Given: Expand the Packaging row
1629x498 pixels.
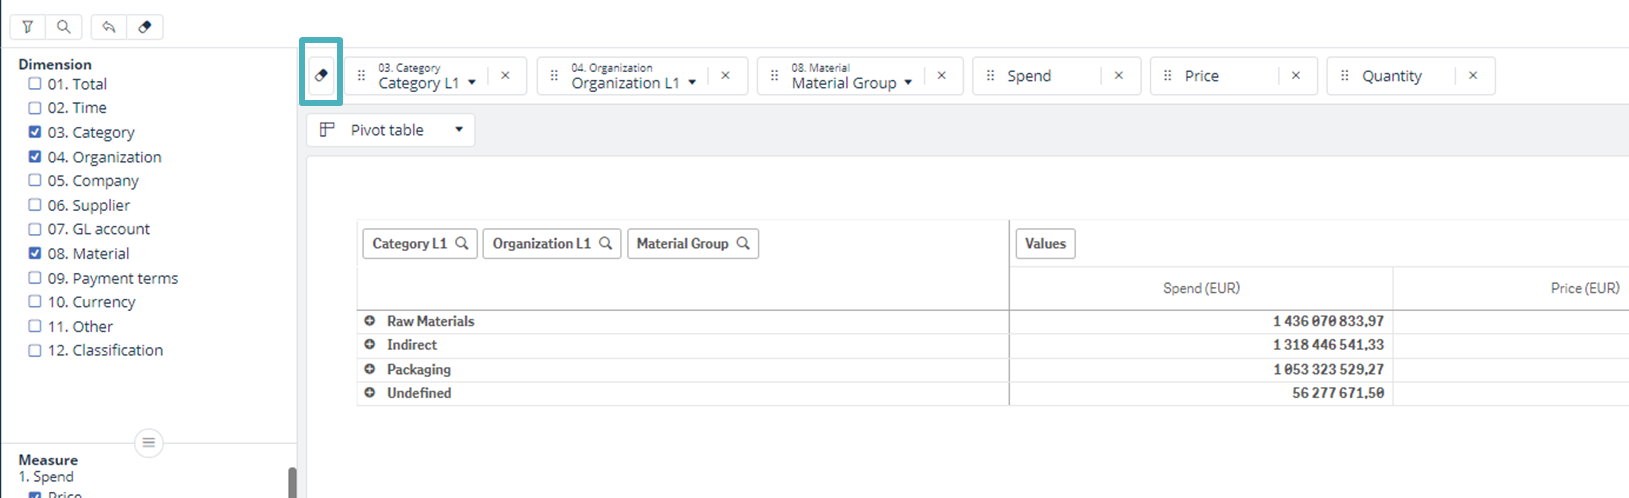Looking at the screenshot, I should pyautogui.click(x=370, y=369).
